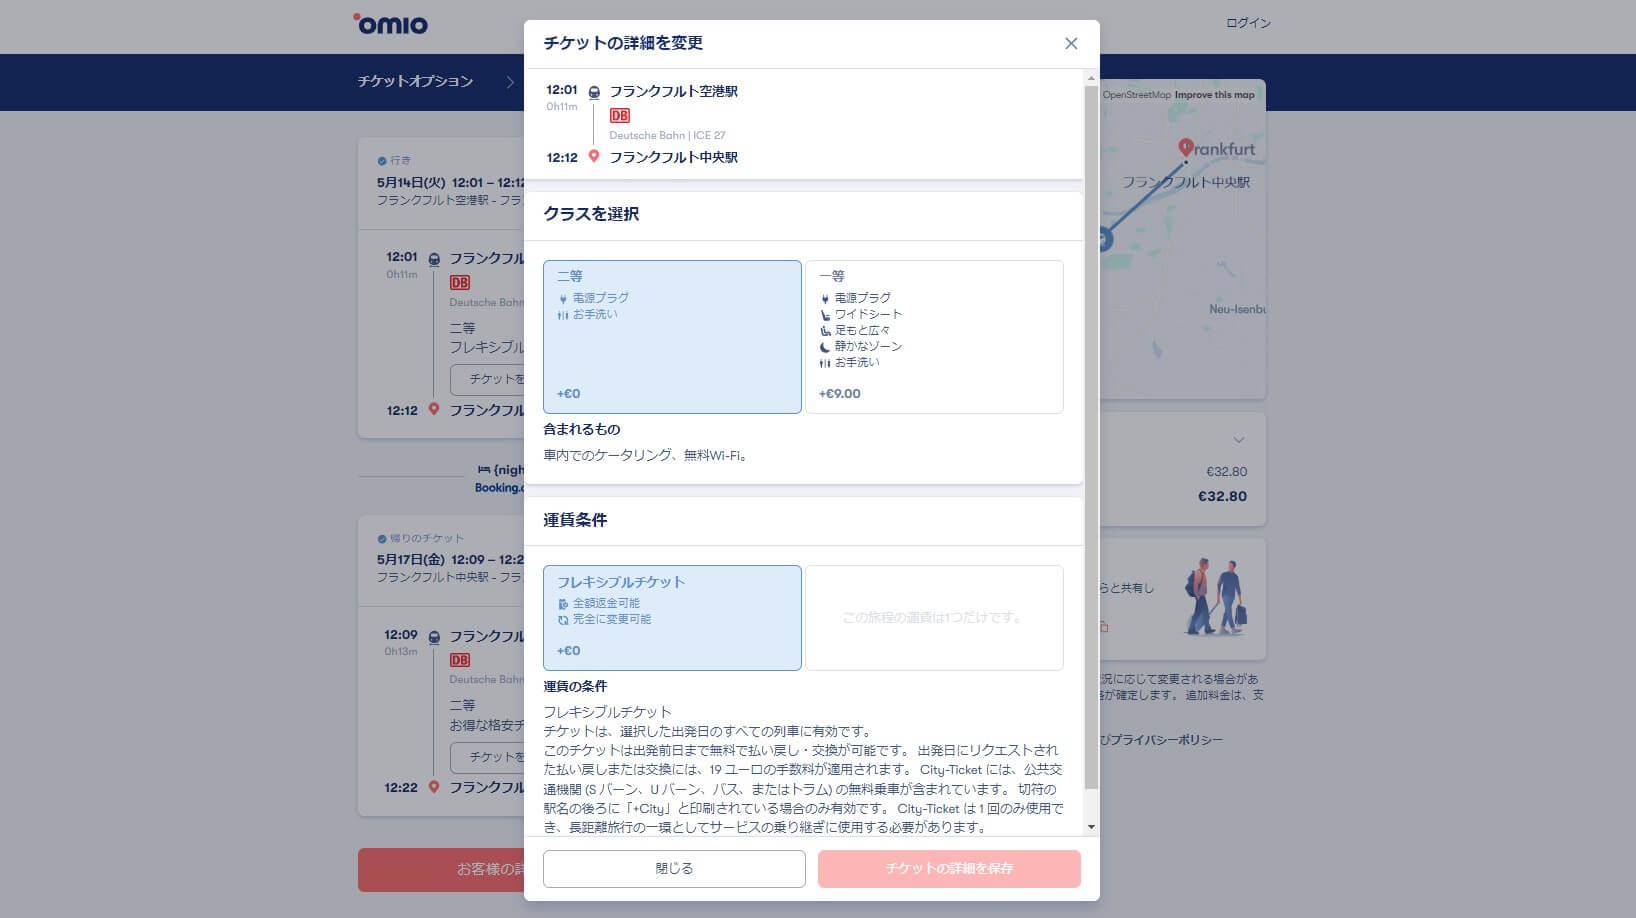Click the Improve this map link

(1214, 95)
